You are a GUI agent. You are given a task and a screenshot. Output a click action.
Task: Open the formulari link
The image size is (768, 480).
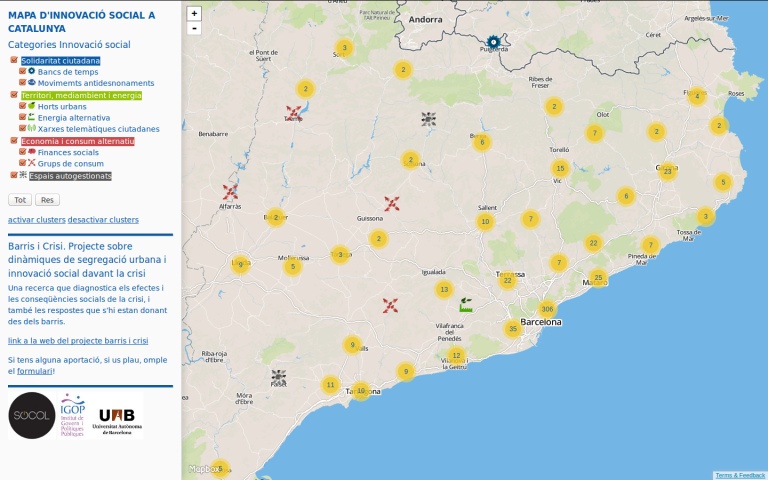(x=35, y=371)
